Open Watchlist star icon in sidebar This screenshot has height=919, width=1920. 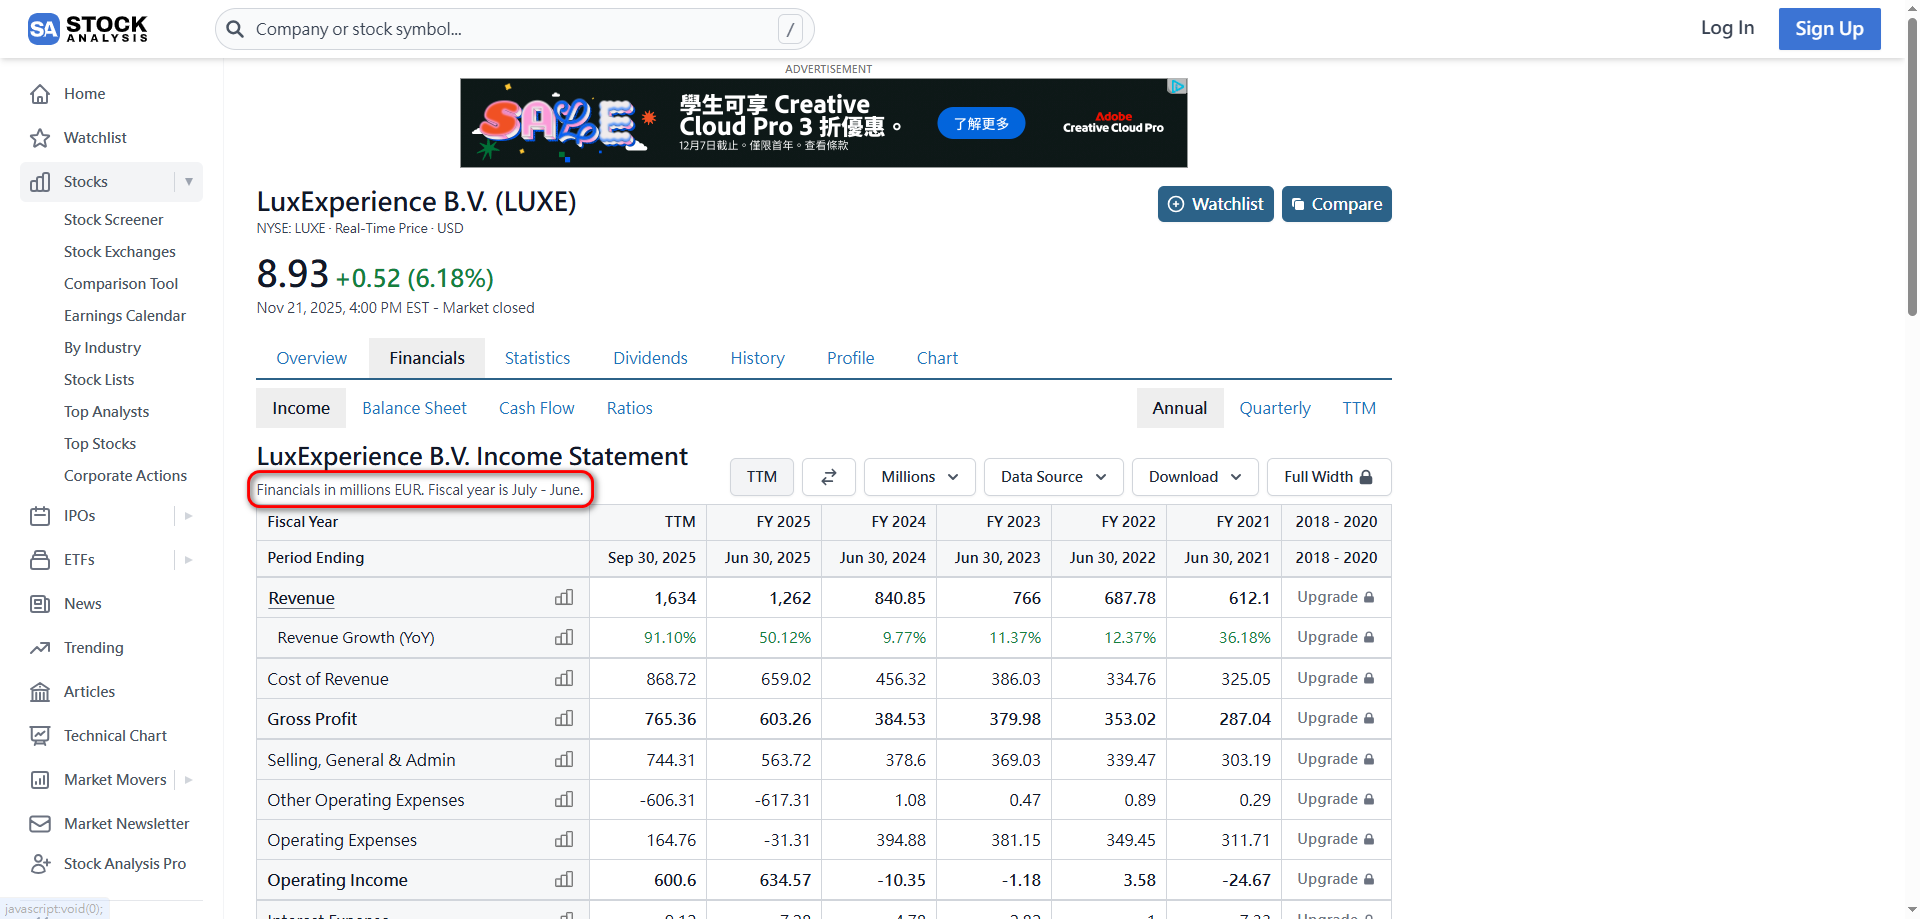pos(40,138)
